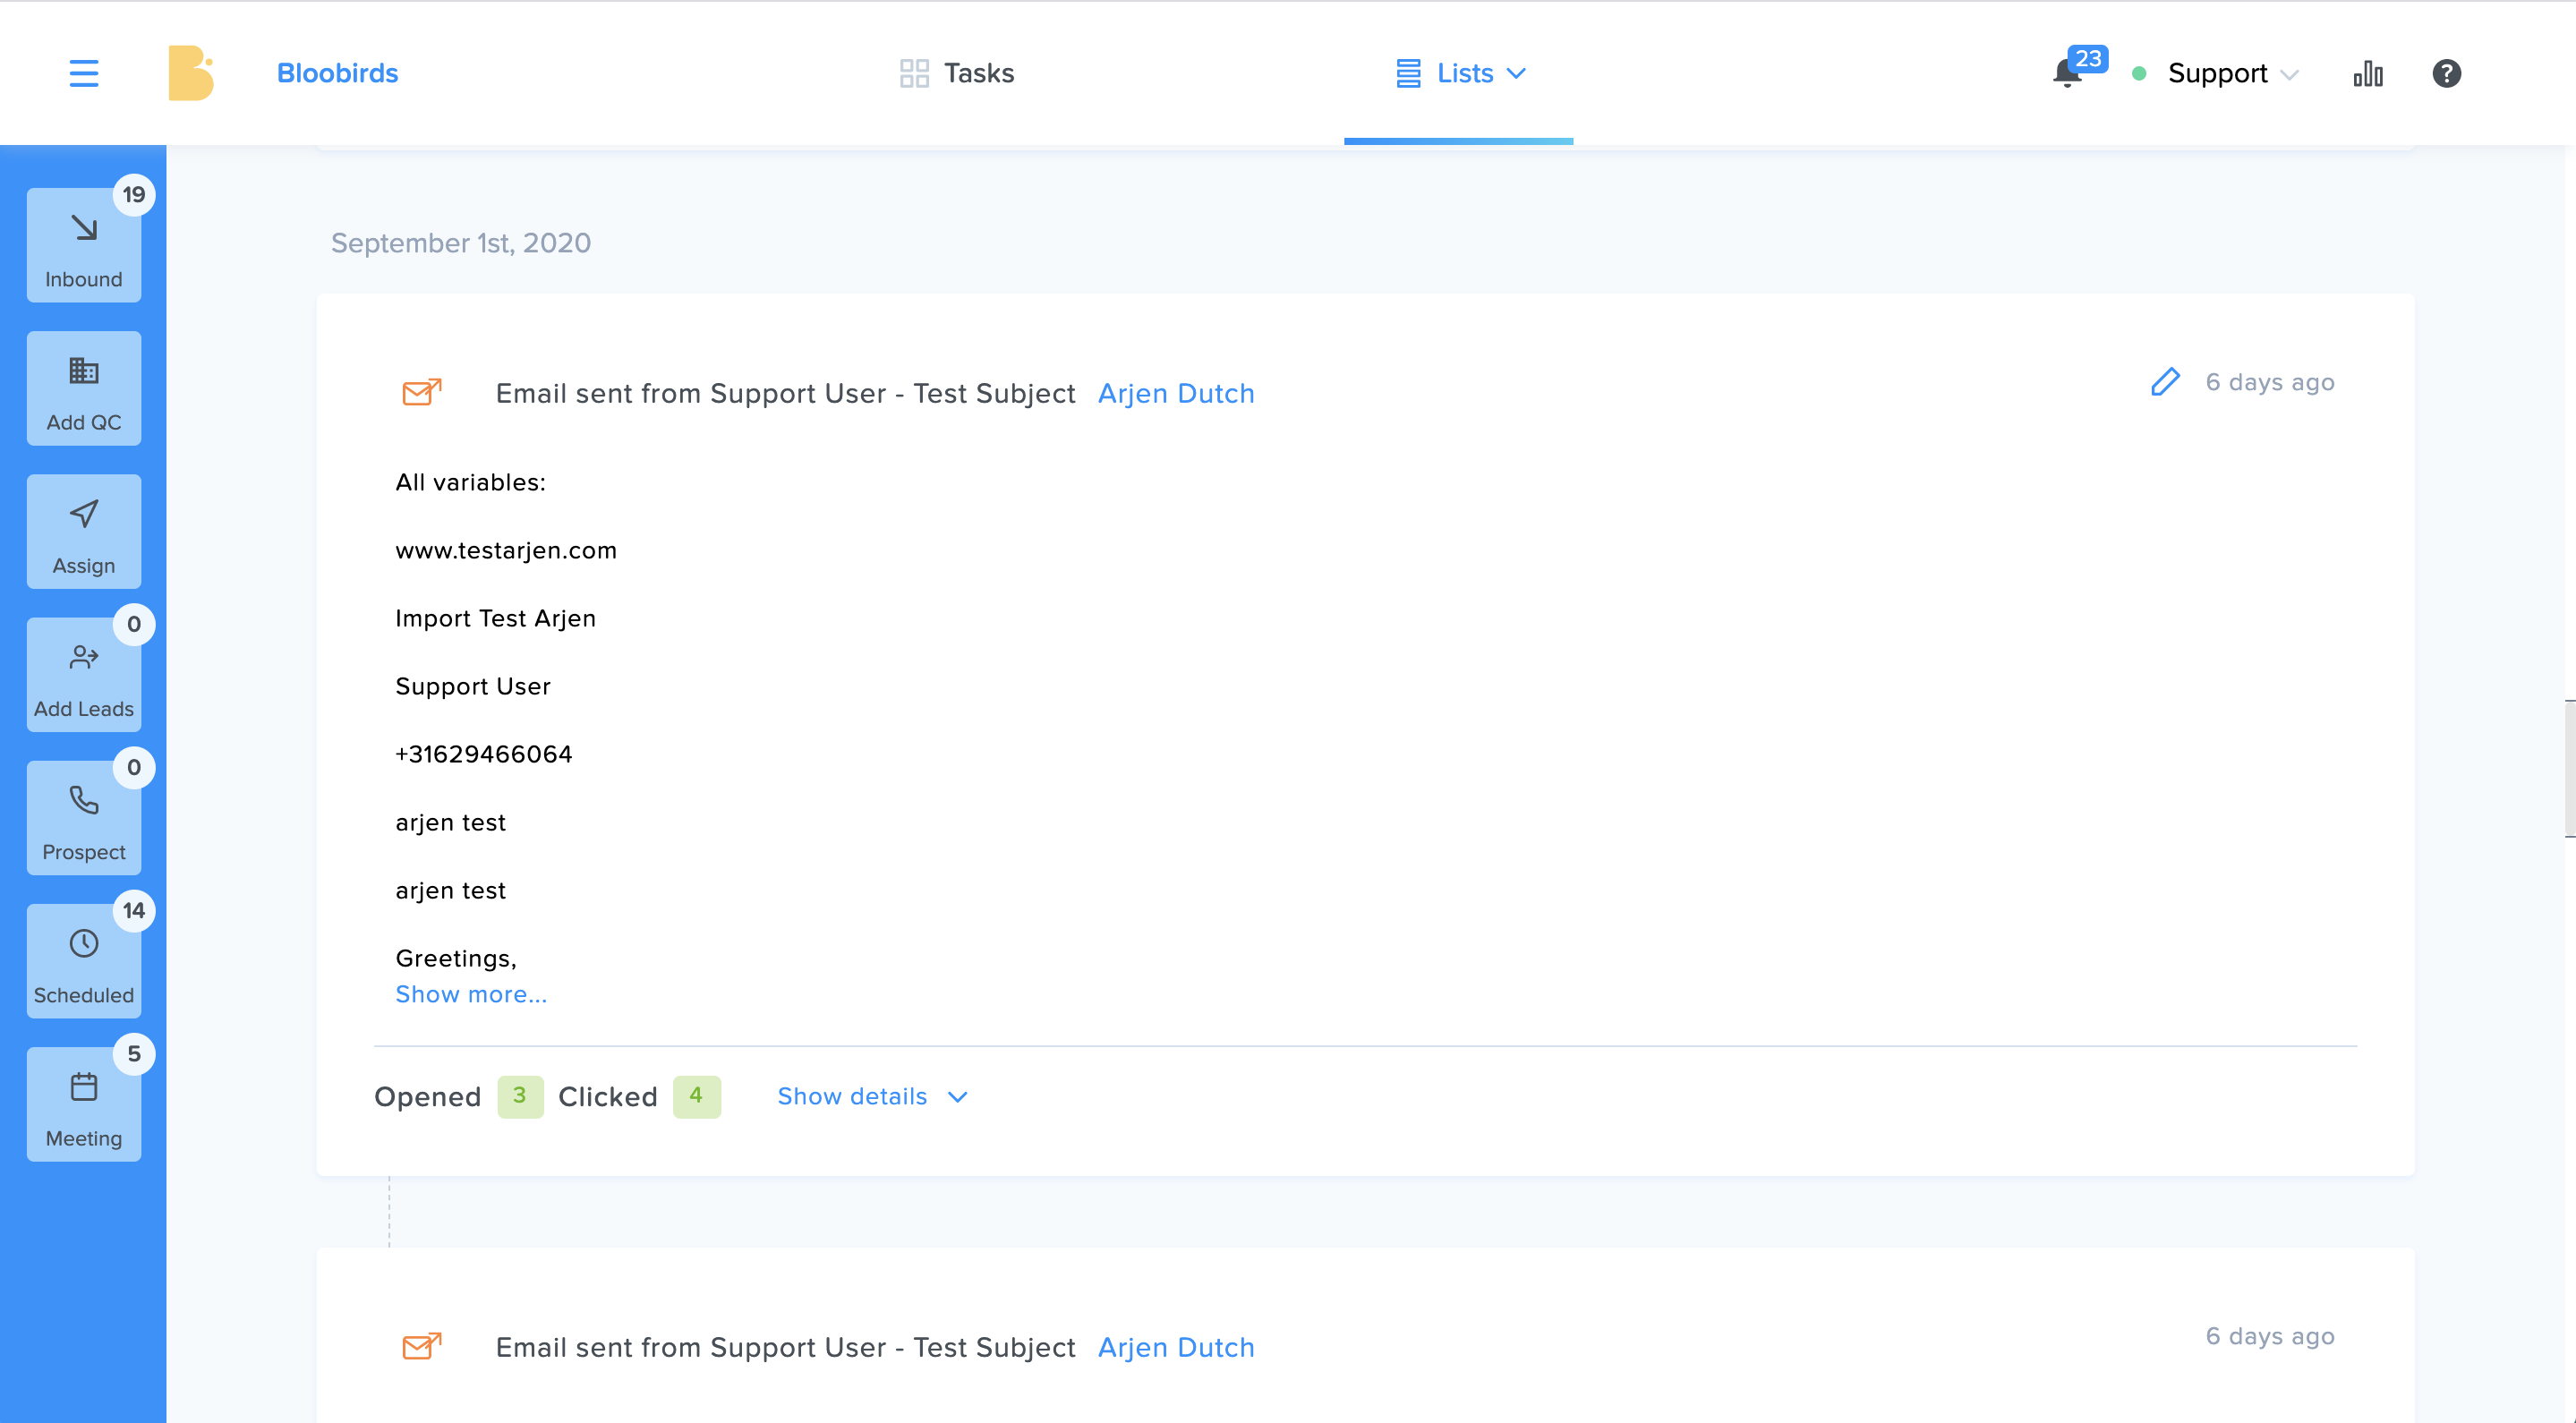Click the page scrollbar thumb
Screen dimensions: 2576x1423
point(2569,768)
